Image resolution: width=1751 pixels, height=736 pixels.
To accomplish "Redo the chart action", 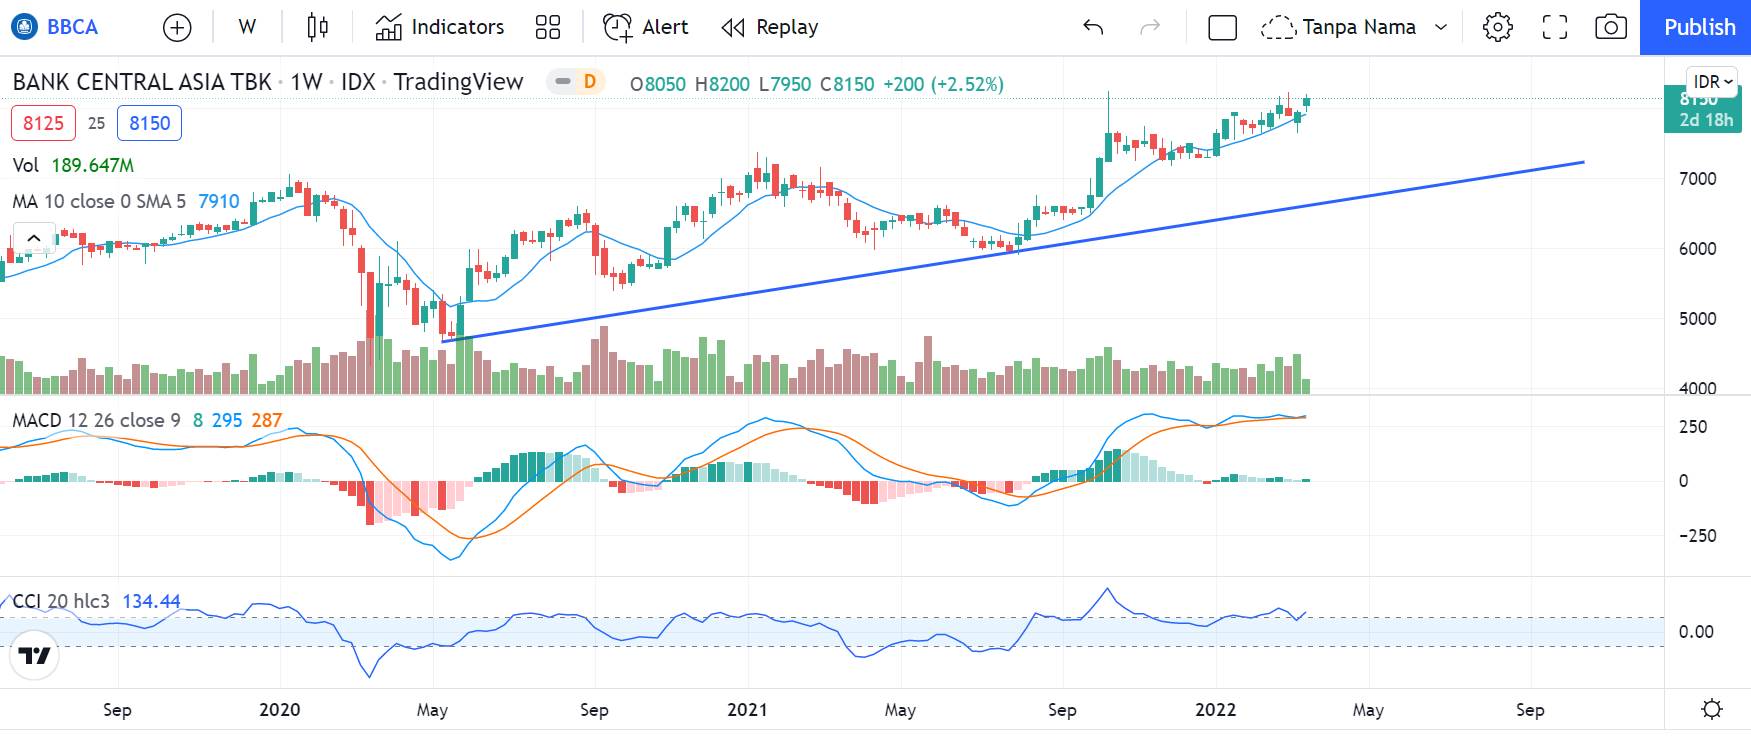I will [1150, 27].
